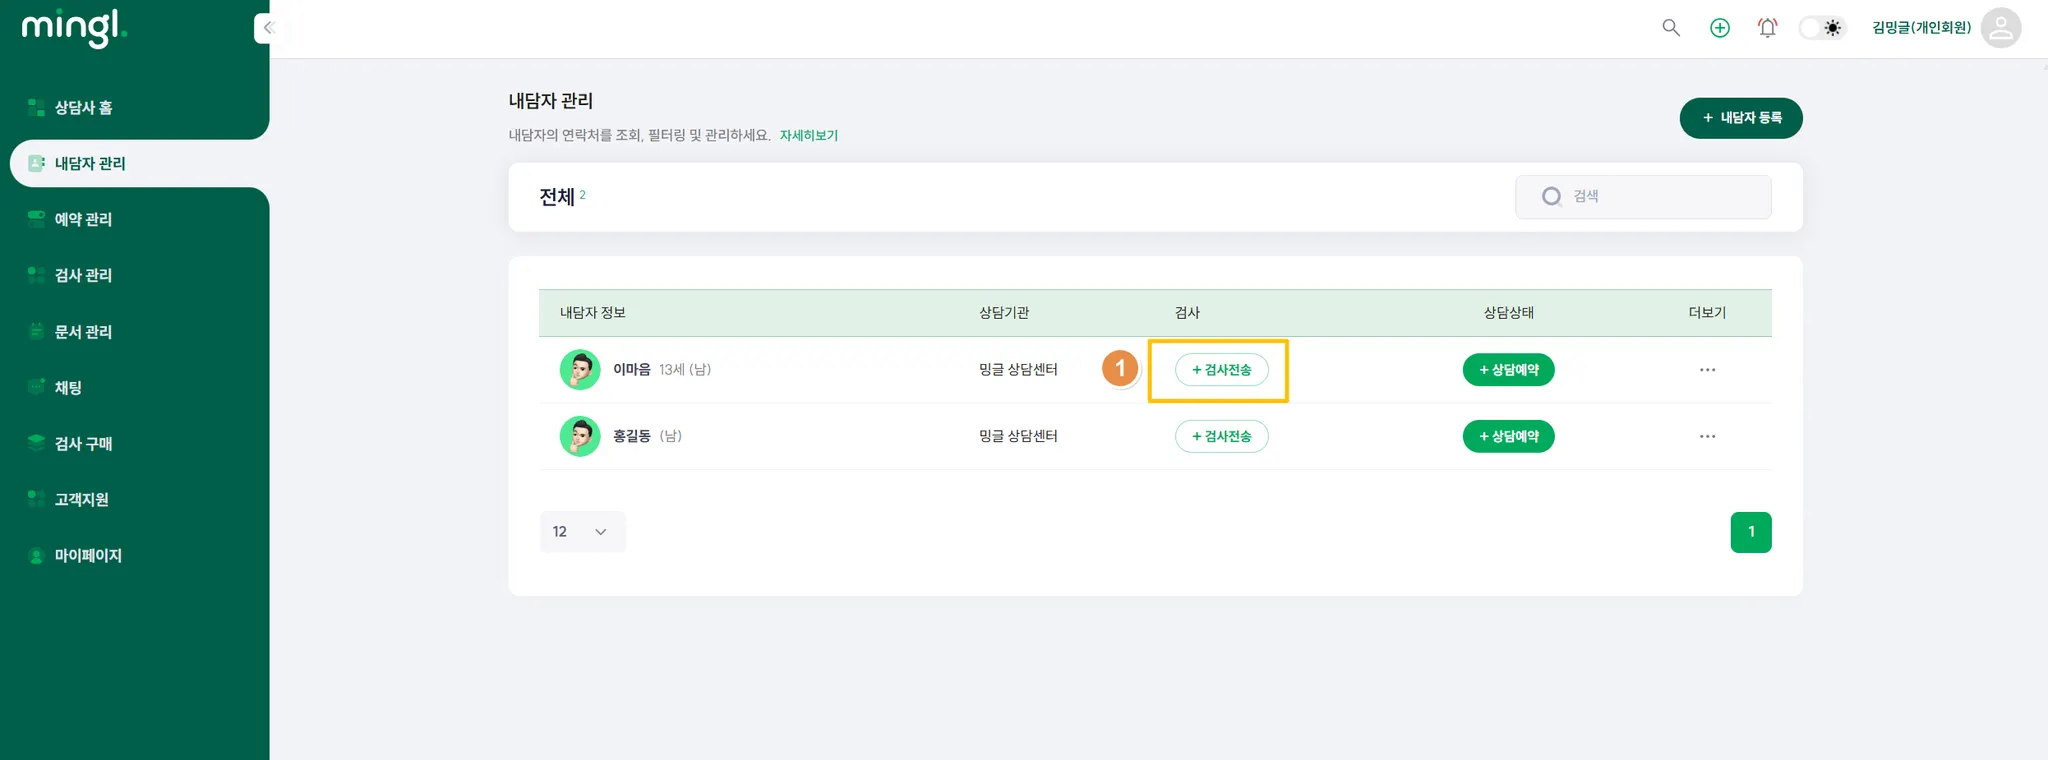Toggle the light/dark mode switch

1821,28
